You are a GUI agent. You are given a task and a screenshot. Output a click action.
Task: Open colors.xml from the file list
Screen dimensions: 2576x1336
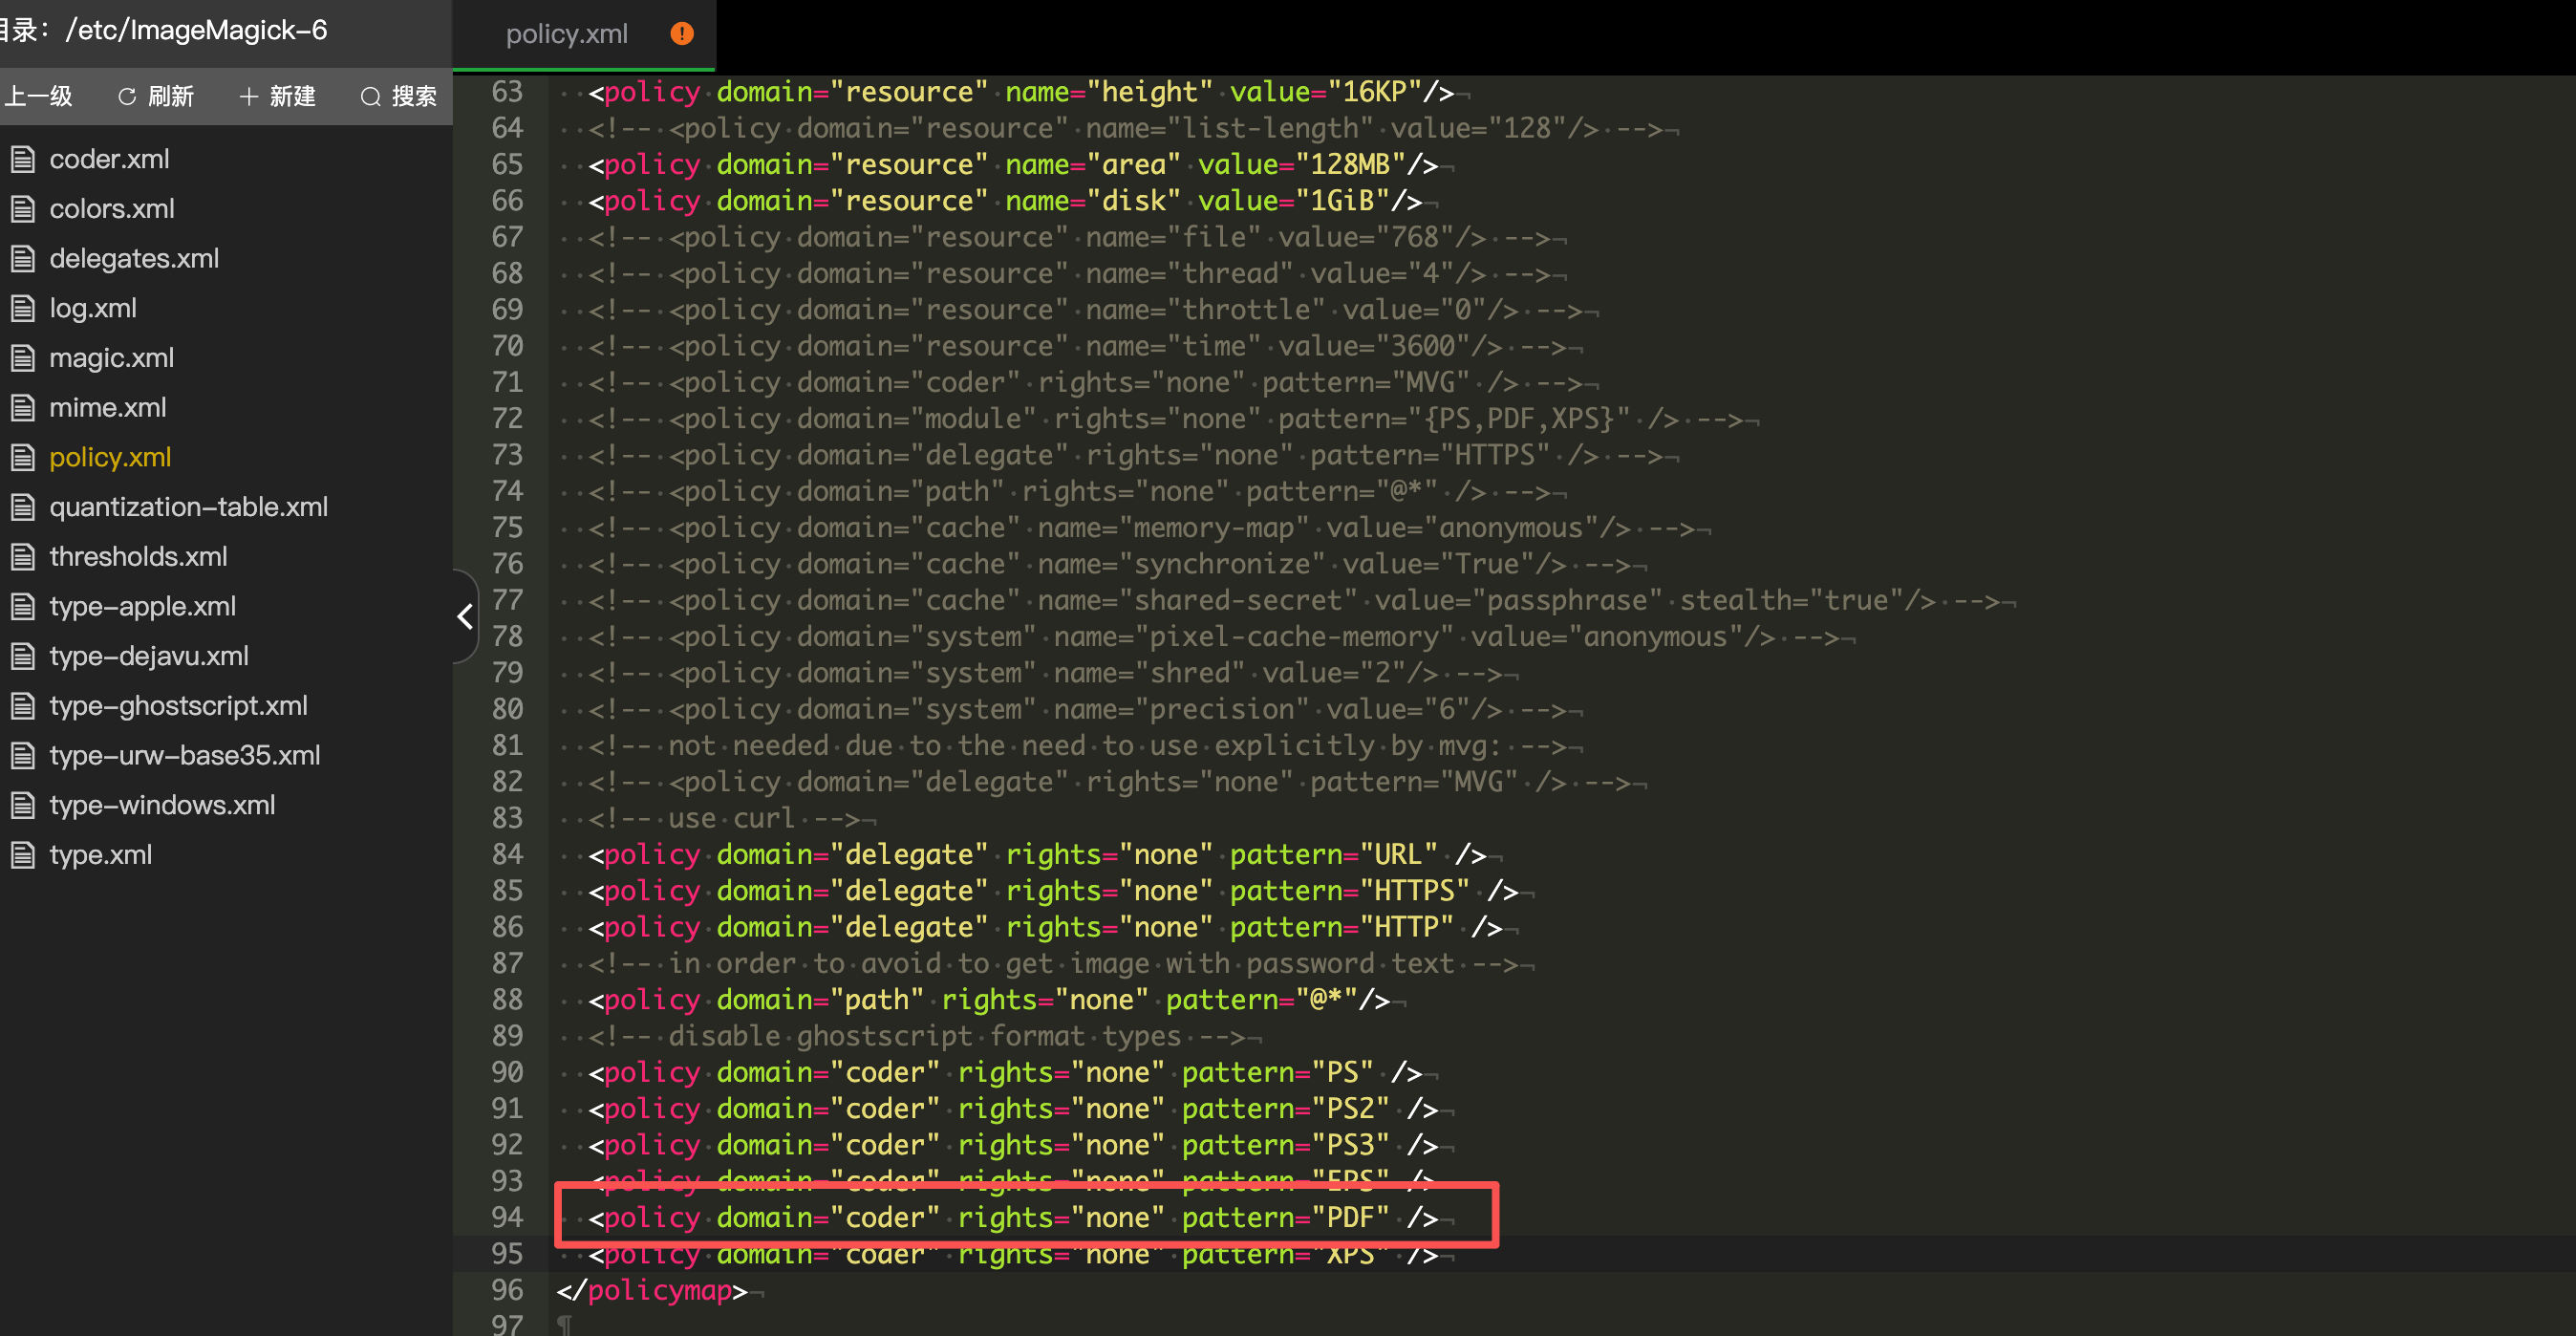[x=112, y=209]
